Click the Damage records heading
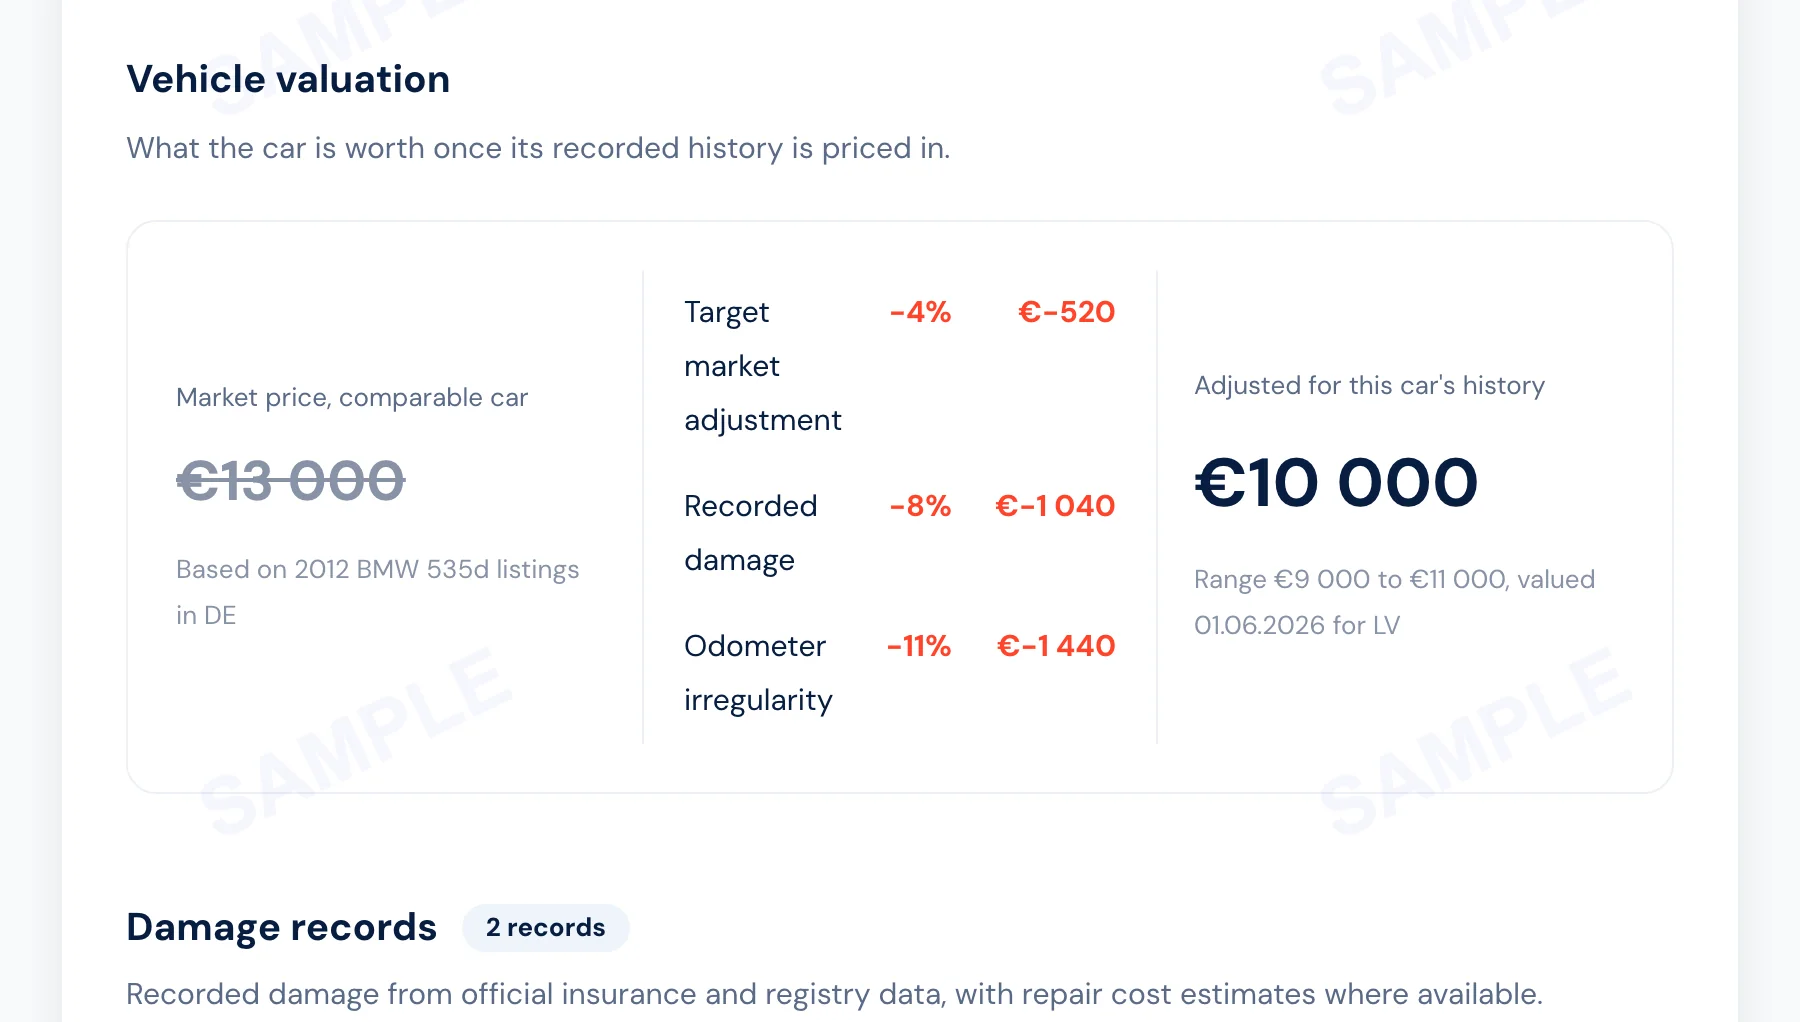This screenshot has width=1800, height=1022. click(x=282, y=927)
